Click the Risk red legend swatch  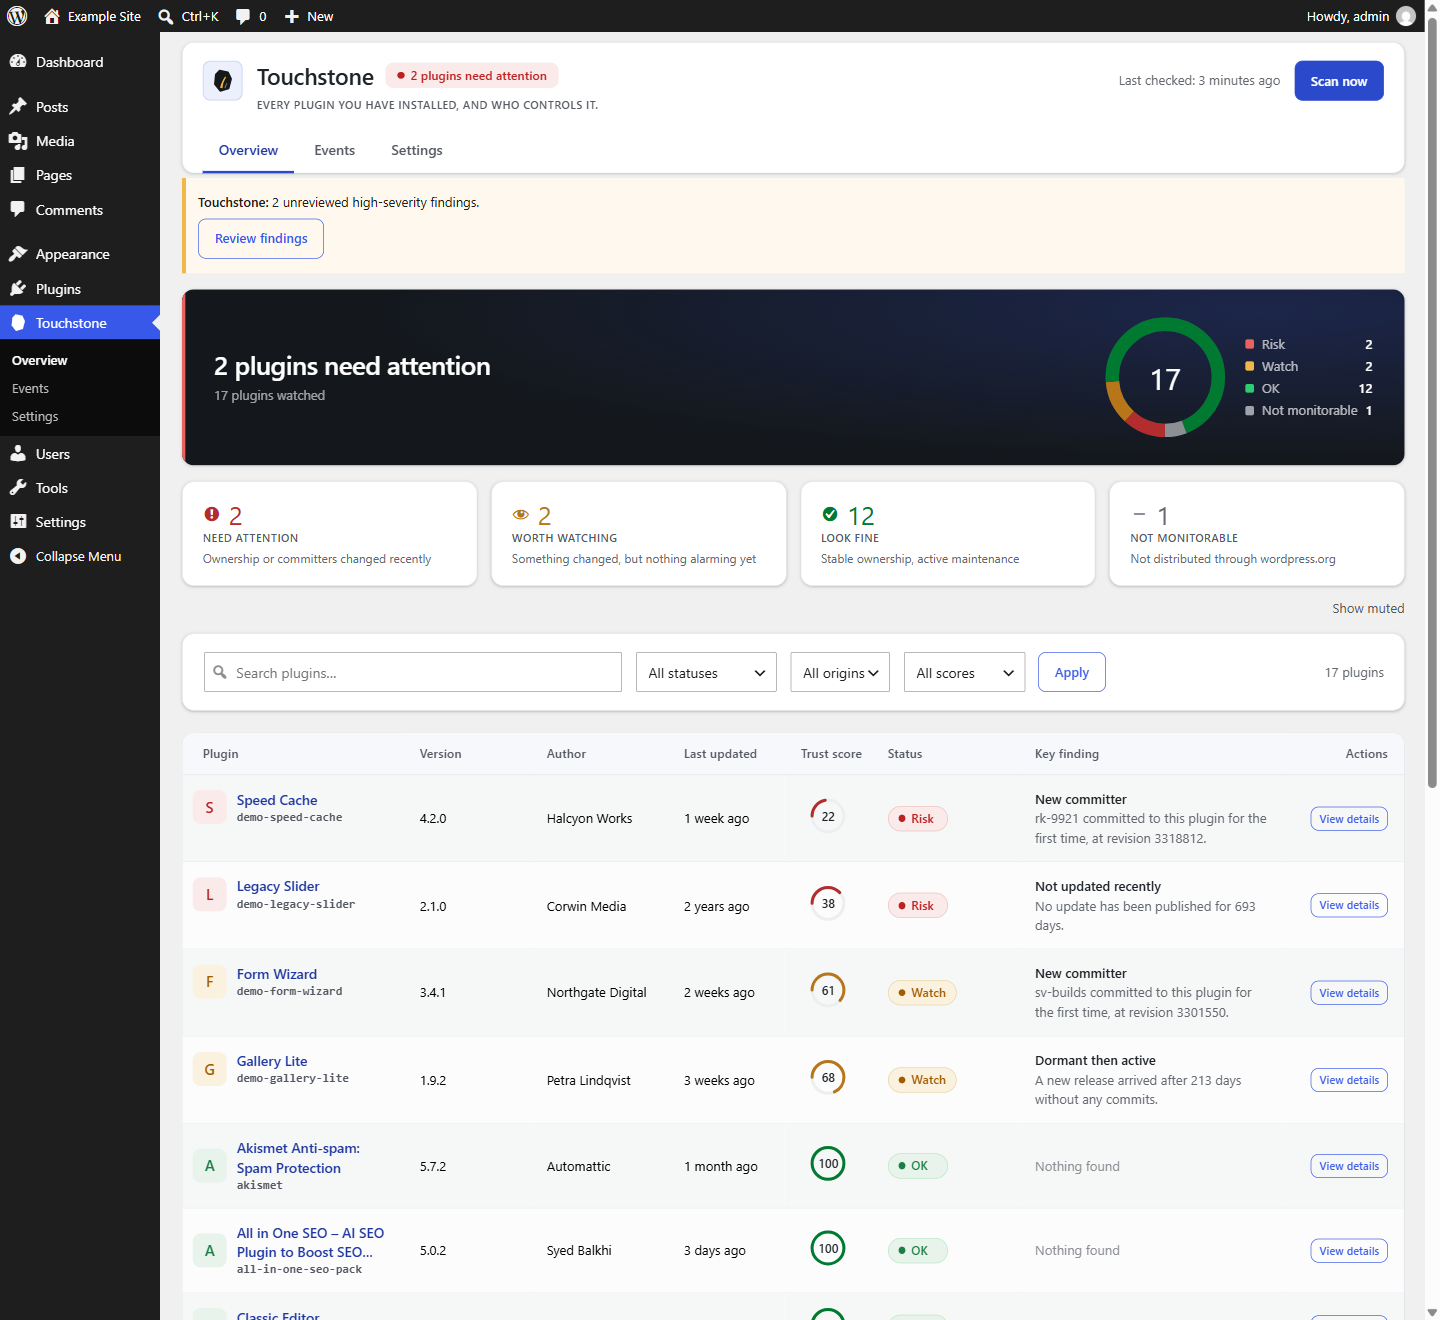coord(1250,344)
